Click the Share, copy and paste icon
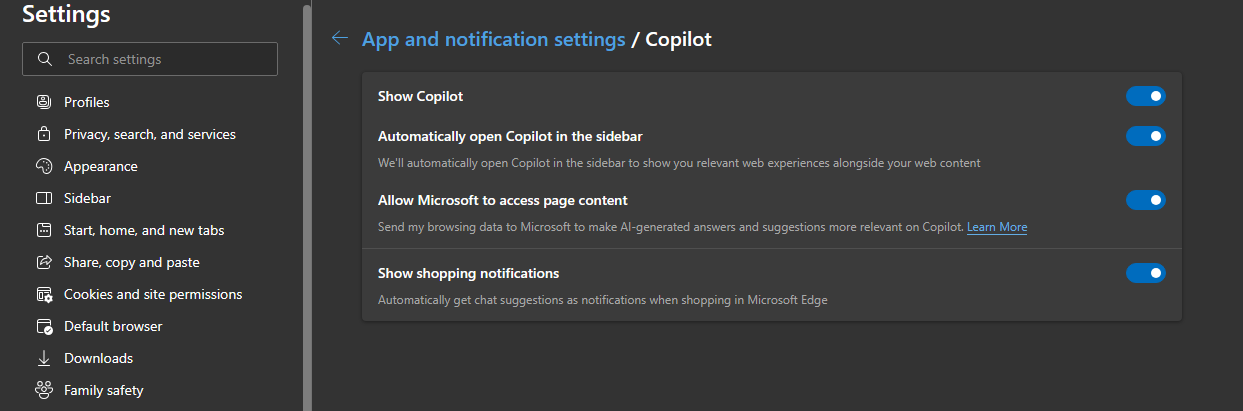The width and height of the screenshot is (1243, 411). 44,262
